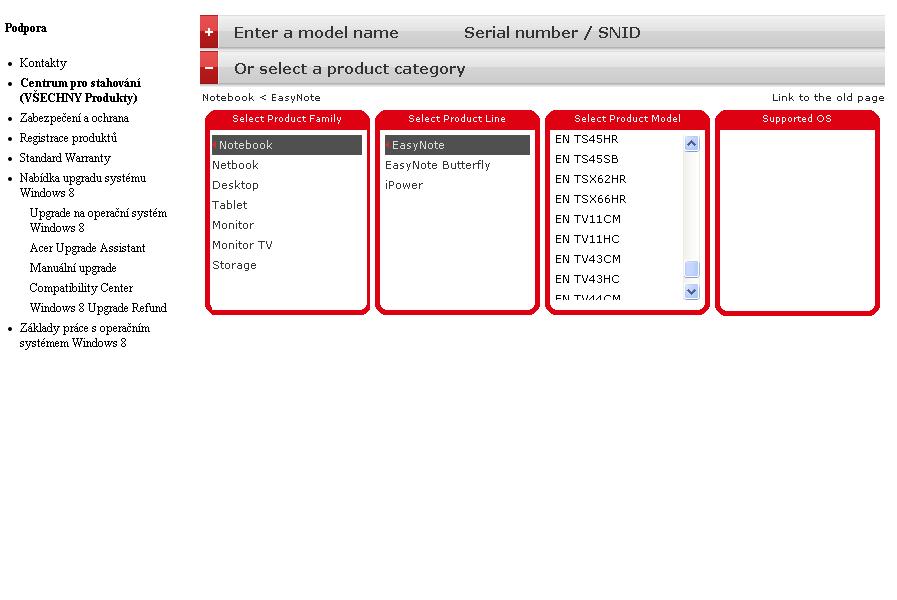Choose model EN TV11HC
The height and width of the screenshot is (600, 897).
pyautogui.click(x=587, y=239)
